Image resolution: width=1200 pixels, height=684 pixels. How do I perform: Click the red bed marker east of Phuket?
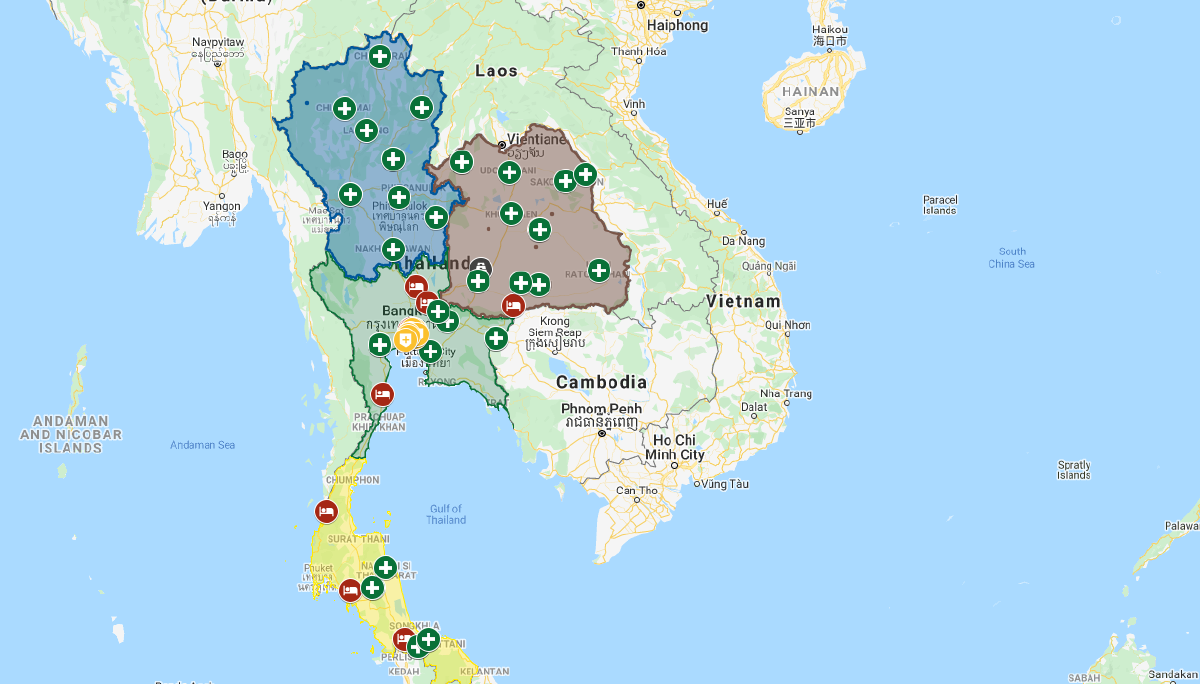click(x=350, y=590)
